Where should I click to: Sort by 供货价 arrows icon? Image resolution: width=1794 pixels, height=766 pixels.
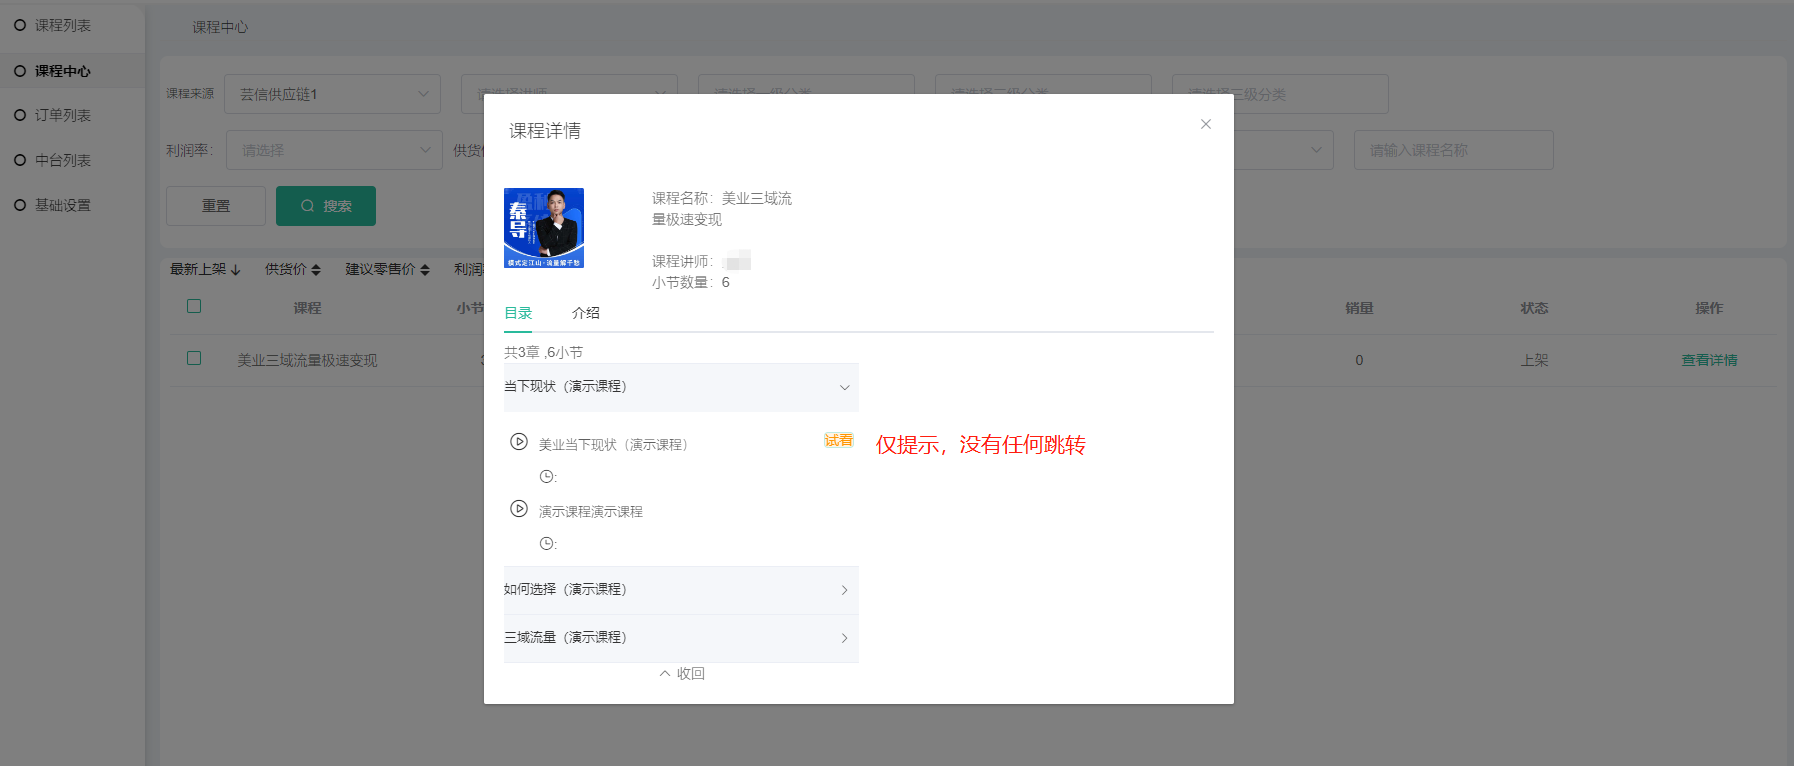(x=316, y=270)
